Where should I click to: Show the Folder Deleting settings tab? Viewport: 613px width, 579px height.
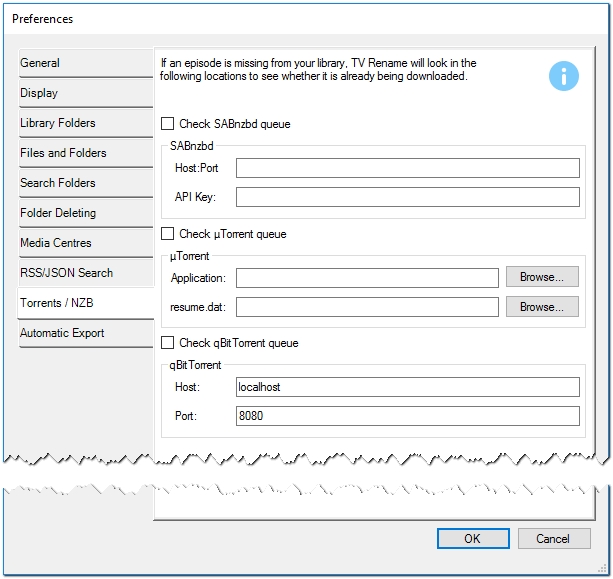85,213
